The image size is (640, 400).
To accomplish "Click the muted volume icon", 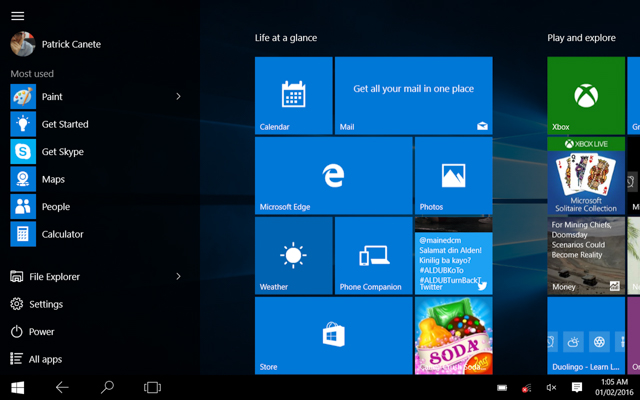I will pos(551,388).
